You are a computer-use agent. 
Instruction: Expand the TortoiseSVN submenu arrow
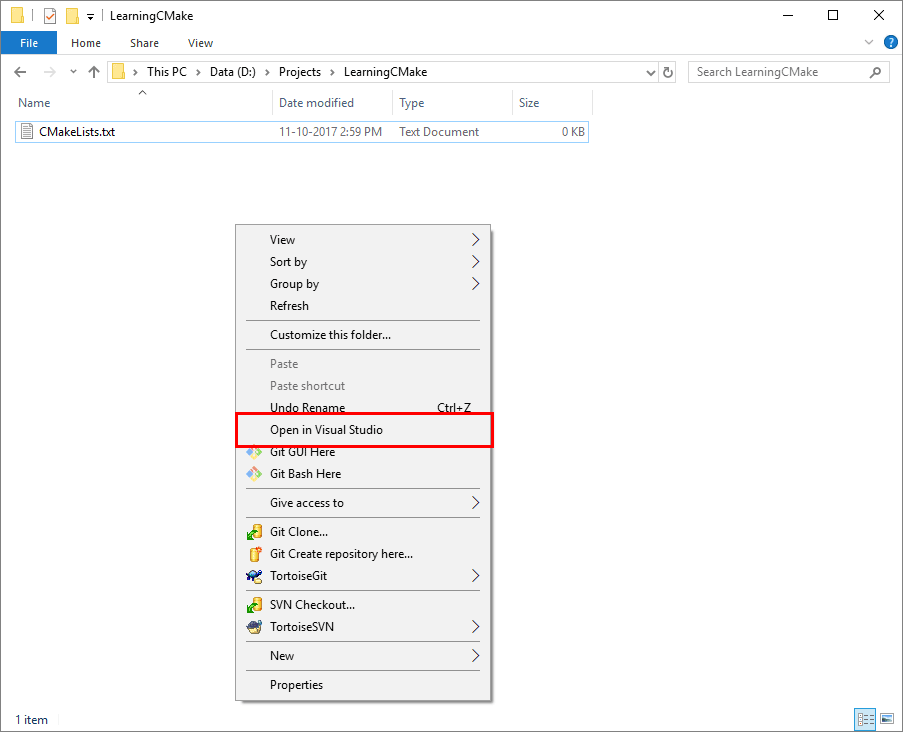[475, 627]
